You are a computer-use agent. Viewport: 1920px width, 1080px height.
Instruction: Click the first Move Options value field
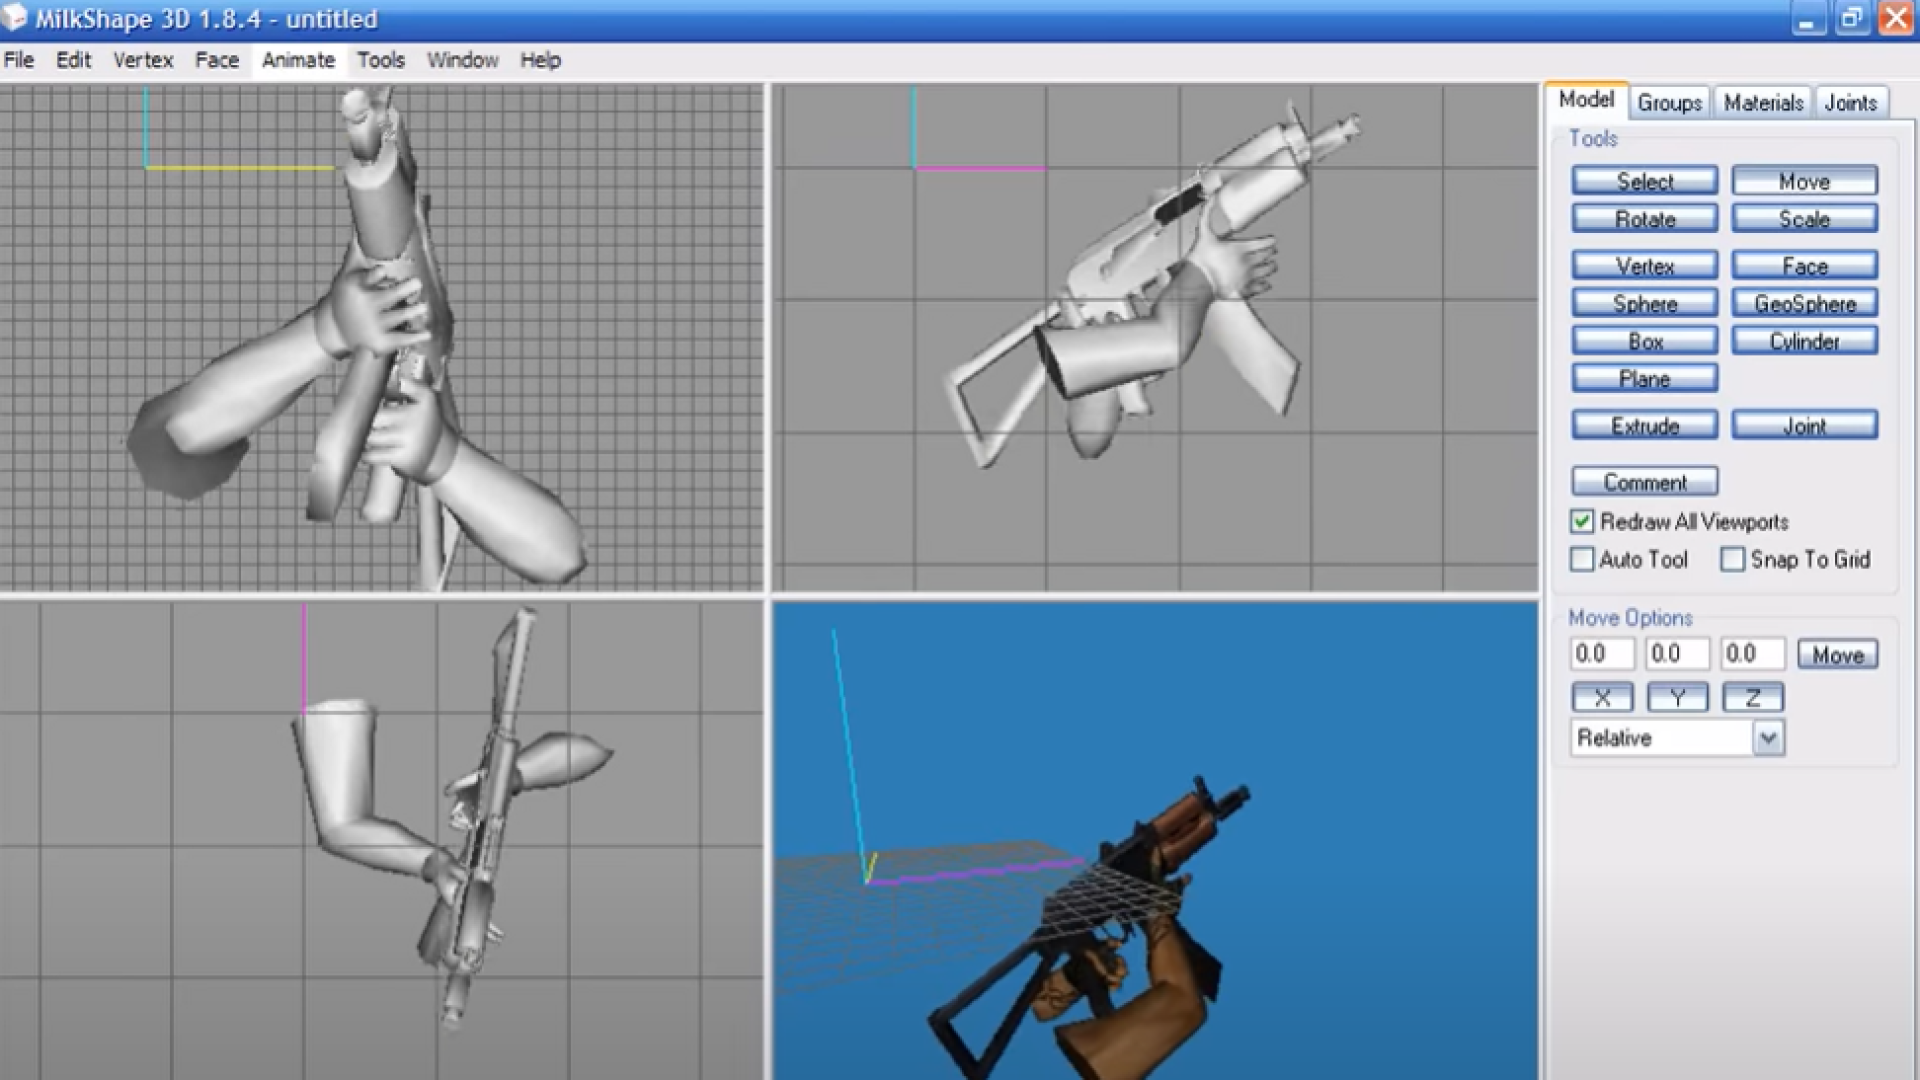coord(1601,654)
